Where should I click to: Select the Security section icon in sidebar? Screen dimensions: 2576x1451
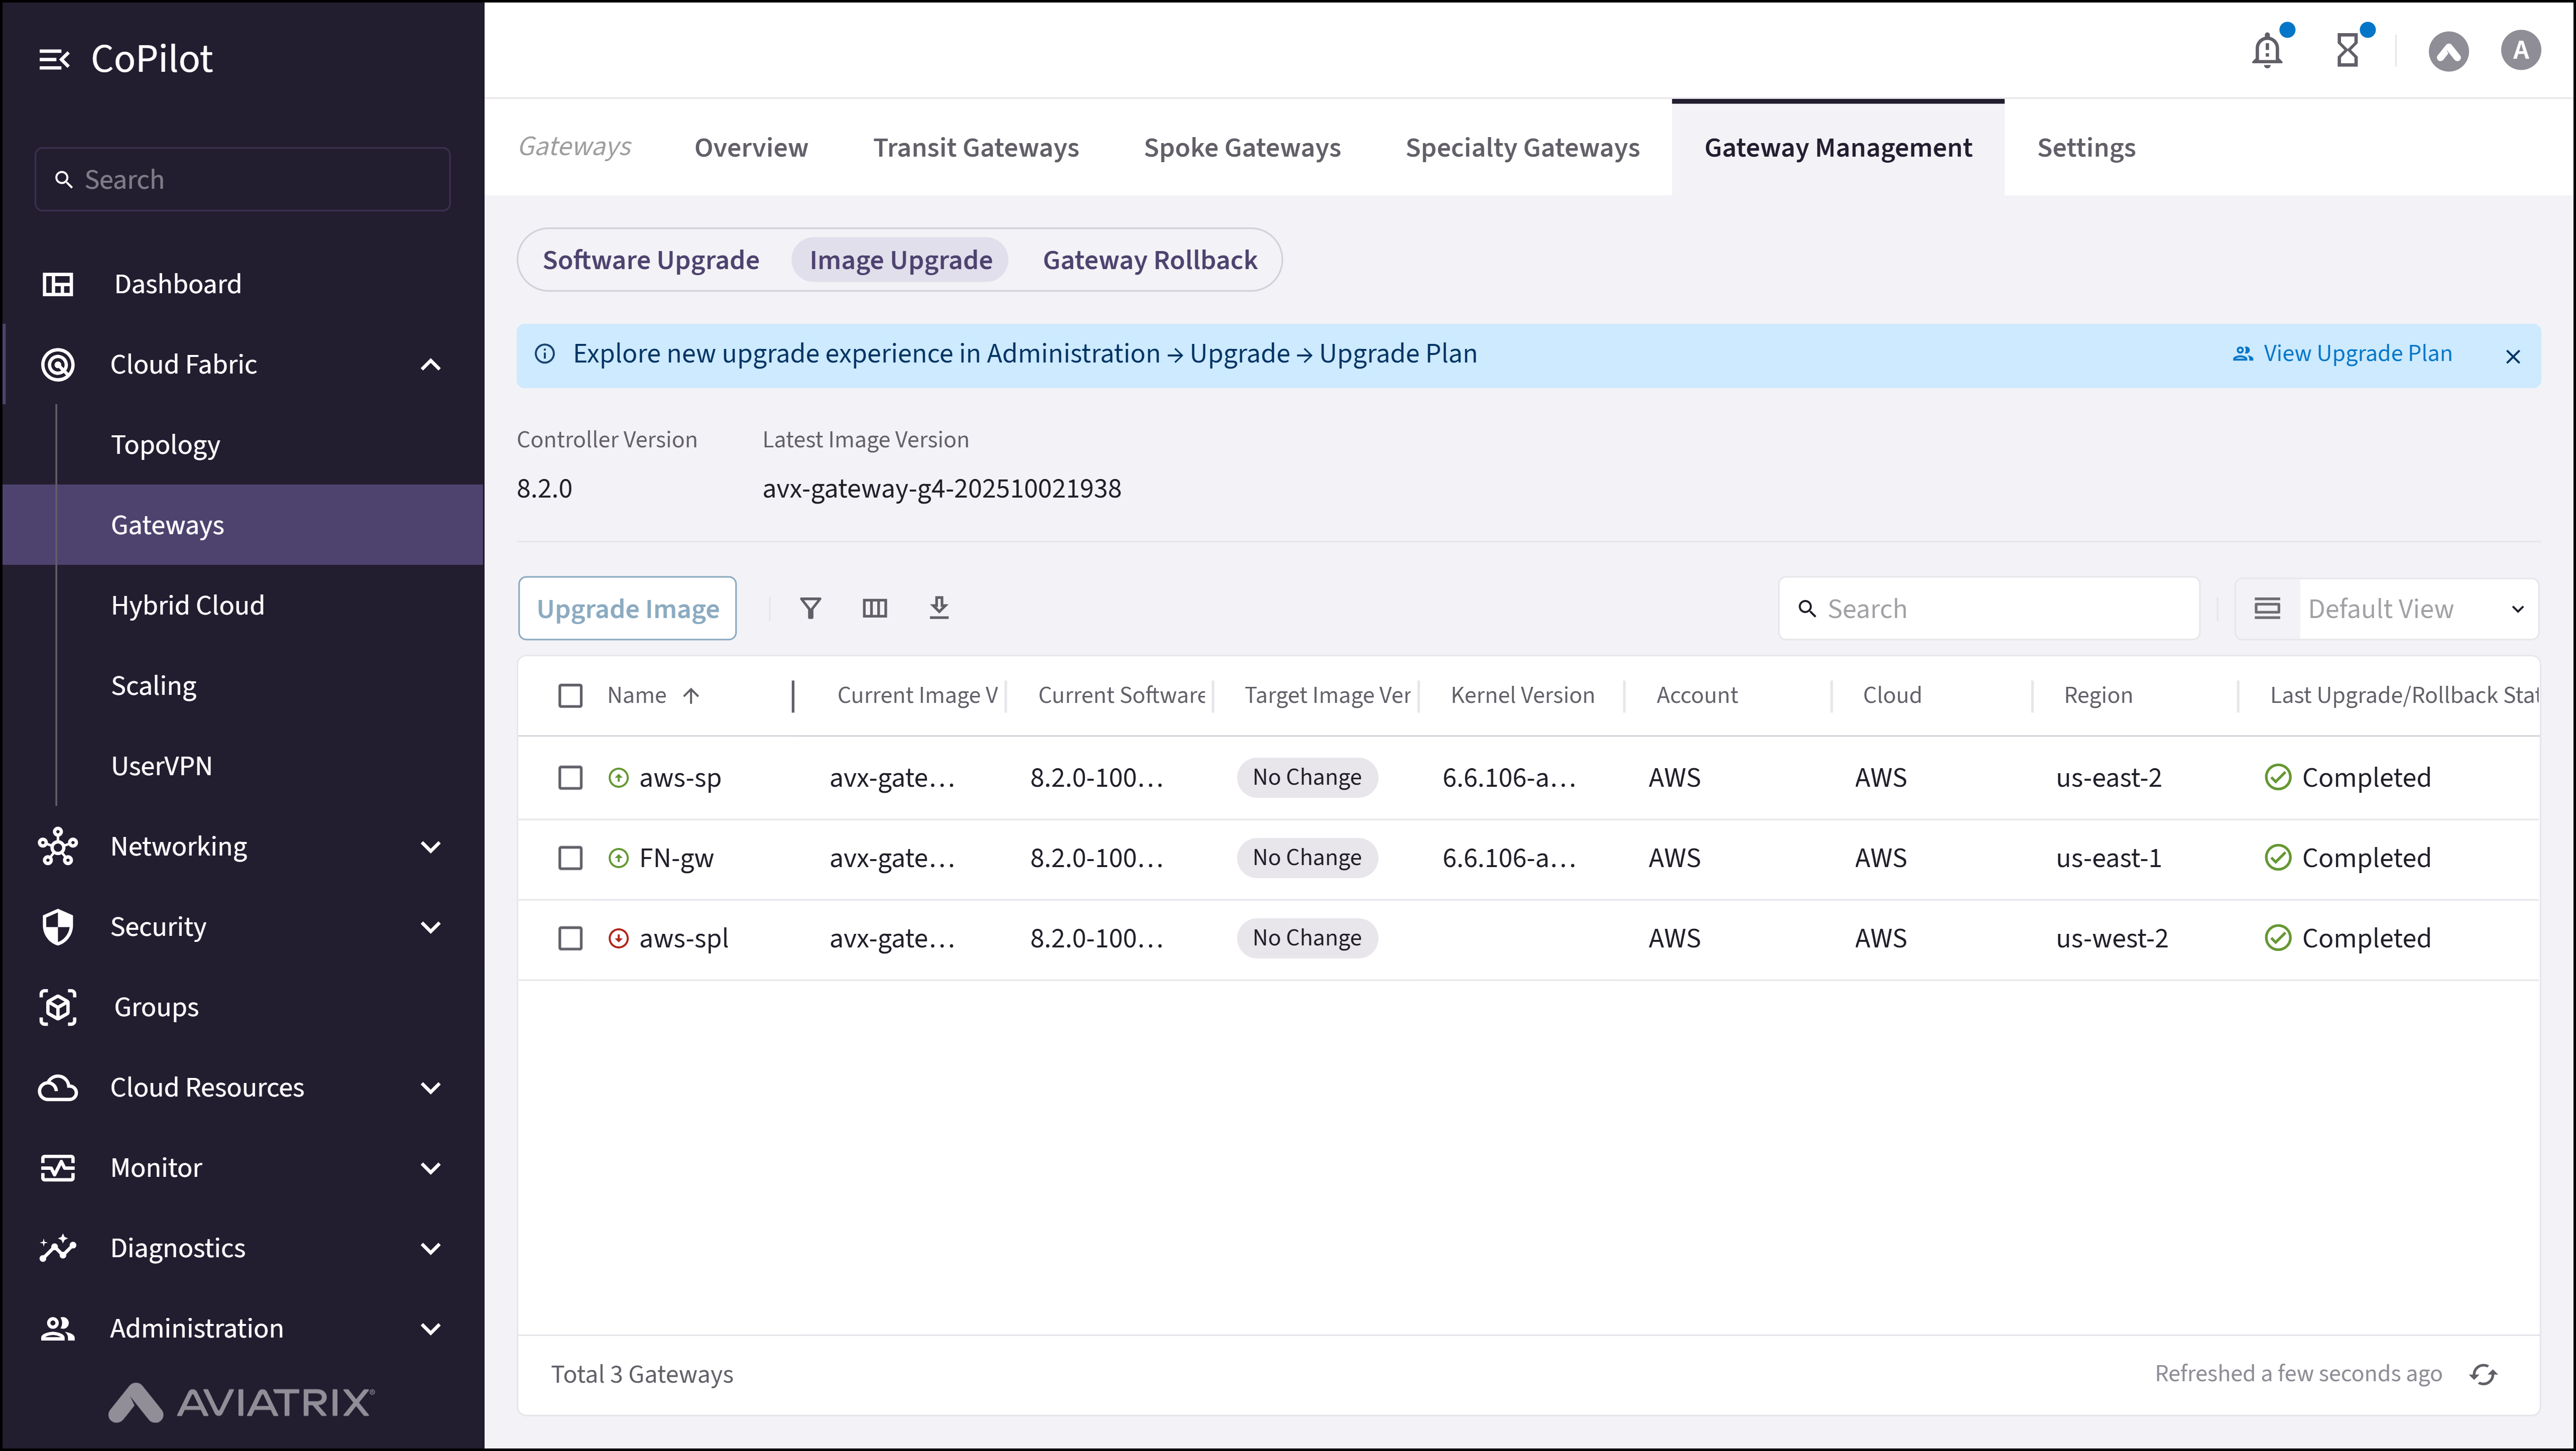[57, 926]
